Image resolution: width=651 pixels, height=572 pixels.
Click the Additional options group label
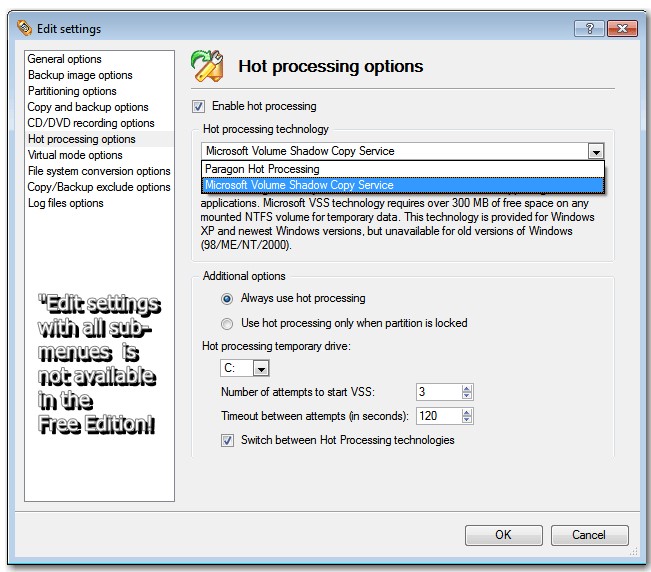click(244, 276)
